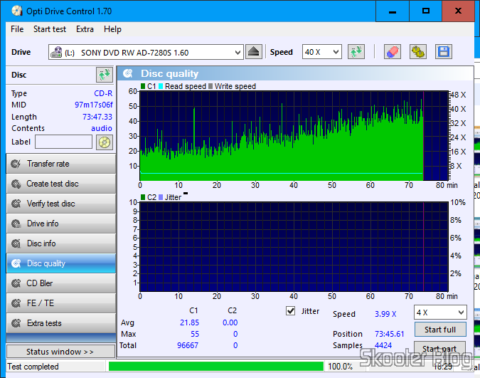Click the disc type value CD-R

[x=103, y=93]
